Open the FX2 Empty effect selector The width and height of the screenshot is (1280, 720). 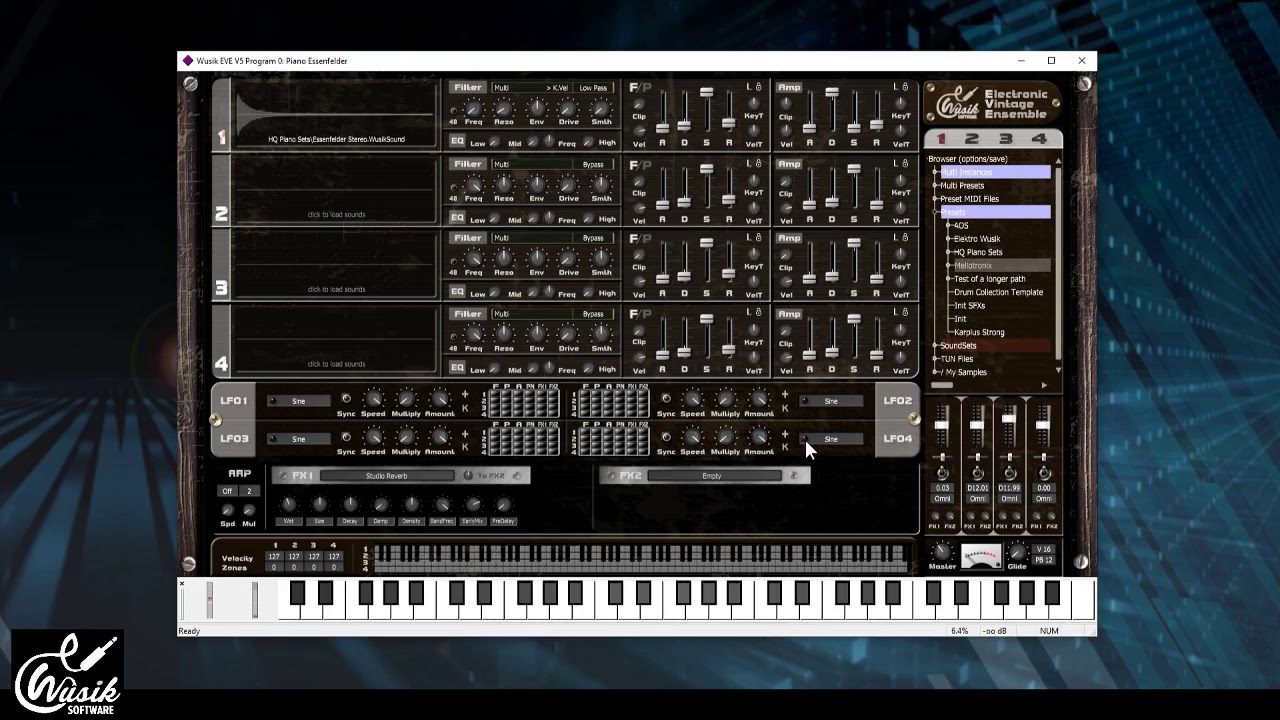pyautogui.click(x=712, y=476)
